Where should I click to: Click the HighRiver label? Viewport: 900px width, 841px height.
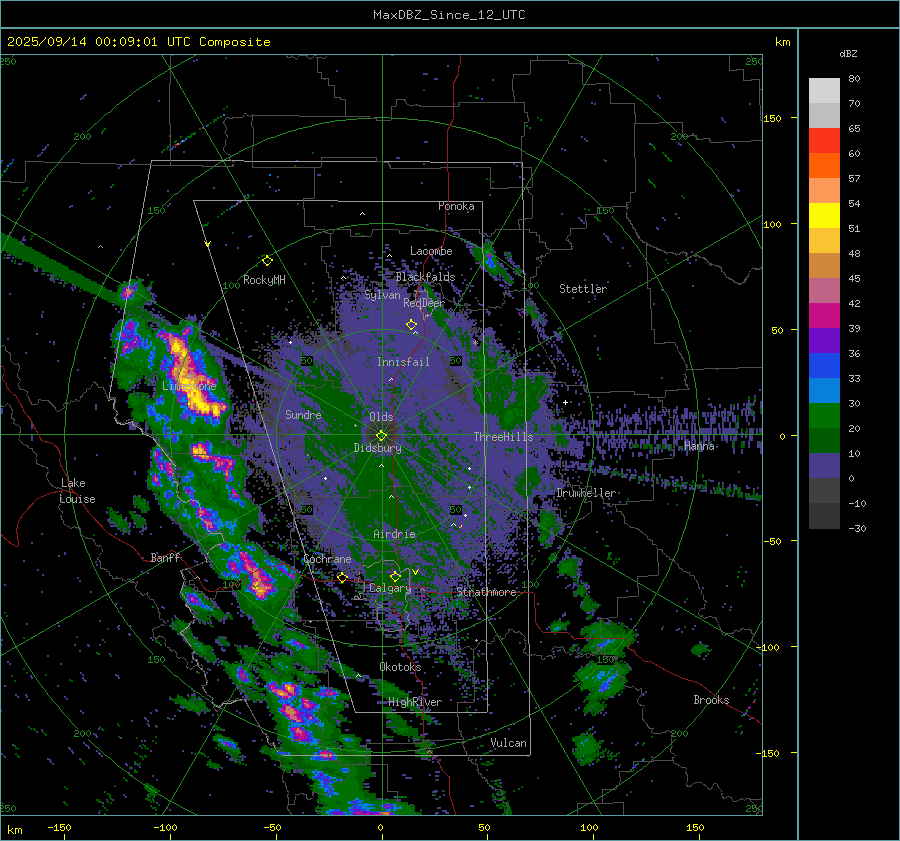[x=415, y=702]
